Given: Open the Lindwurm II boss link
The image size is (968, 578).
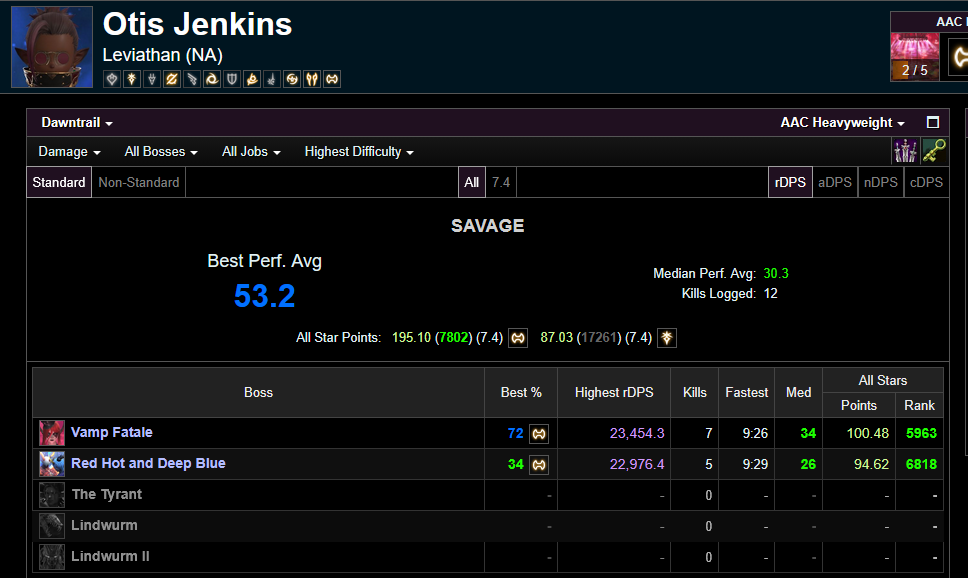Looking at the screenshot, I should (x=111, y=556).
